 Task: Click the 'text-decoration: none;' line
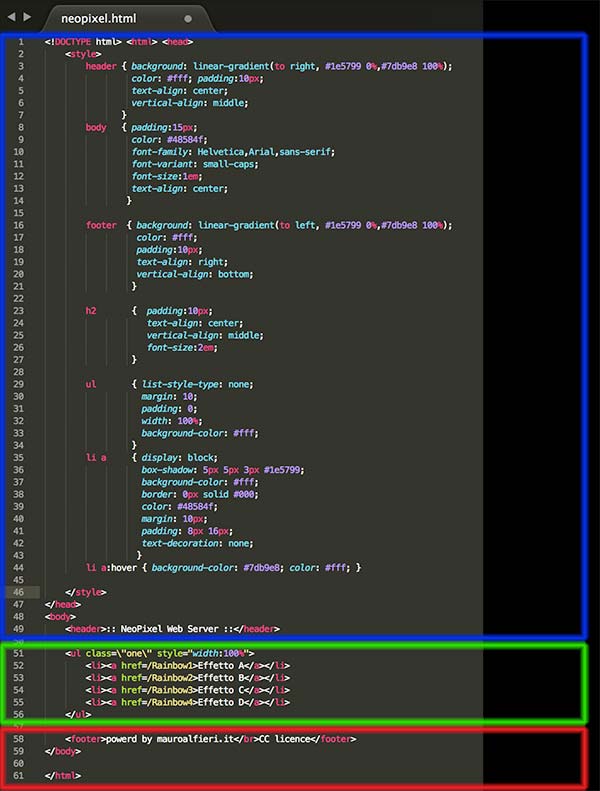[197, 543]
